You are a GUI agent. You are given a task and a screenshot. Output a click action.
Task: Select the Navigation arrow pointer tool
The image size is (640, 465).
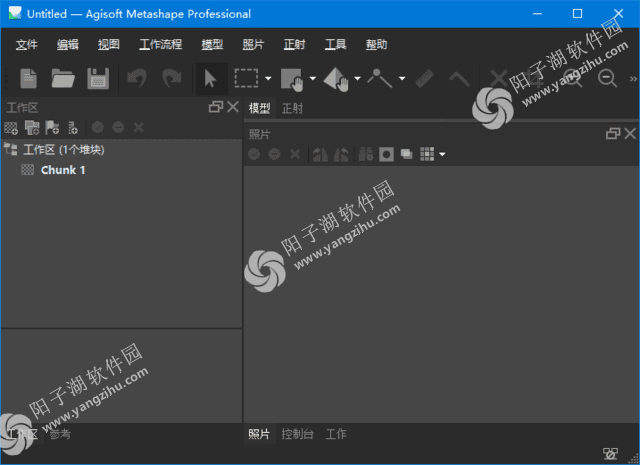click(x=211, y=78)
